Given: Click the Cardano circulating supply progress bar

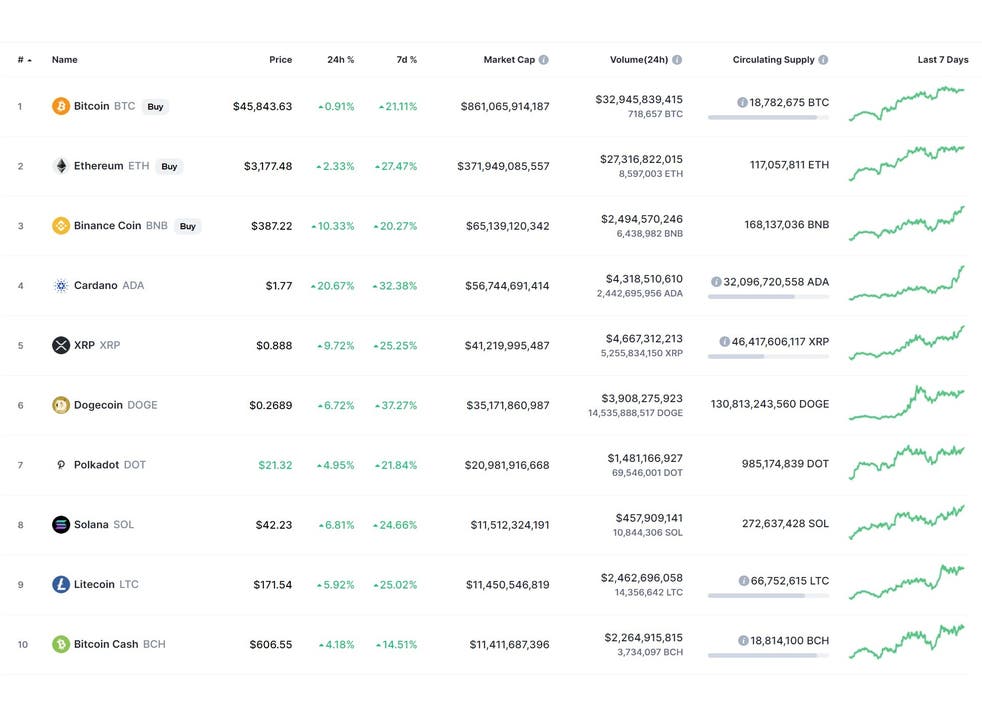Looking at the screenshot, I should 768,296.
